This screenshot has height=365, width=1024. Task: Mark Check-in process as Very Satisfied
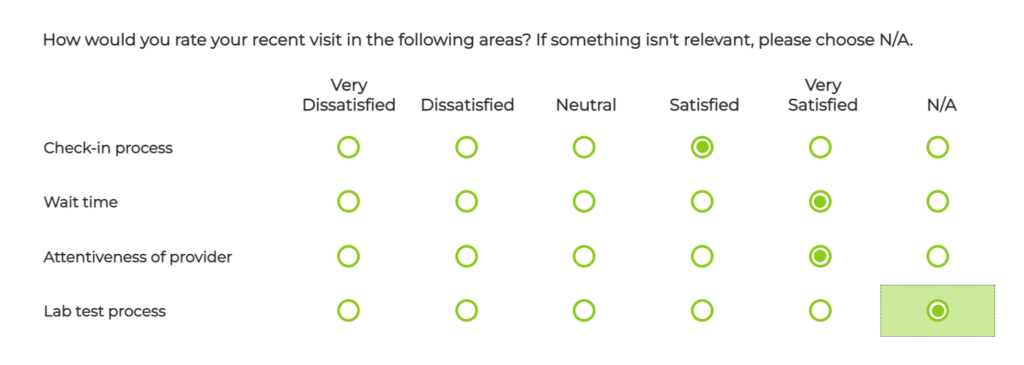pyautogui.click(x=820, y=148)
